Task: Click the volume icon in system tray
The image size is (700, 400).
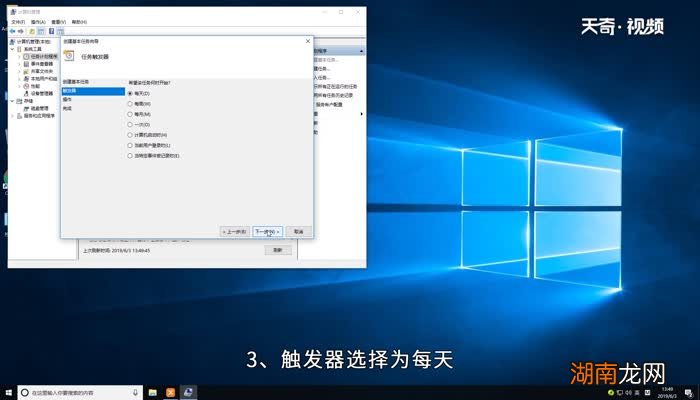Action: tap(629, 392)
